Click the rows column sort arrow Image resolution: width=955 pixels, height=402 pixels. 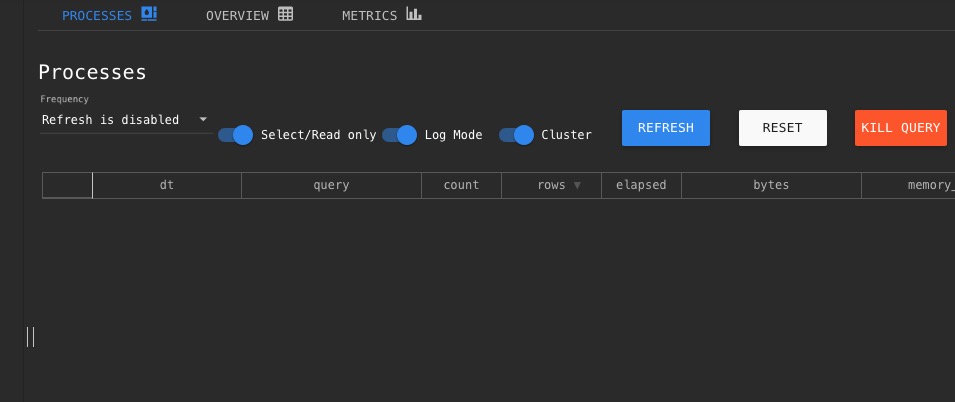coord(577,185)
